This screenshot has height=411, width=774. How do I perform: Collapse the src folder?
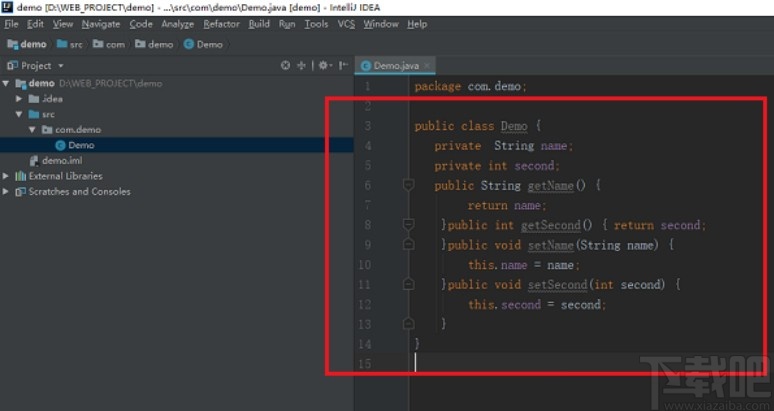[x=19, y=114]
